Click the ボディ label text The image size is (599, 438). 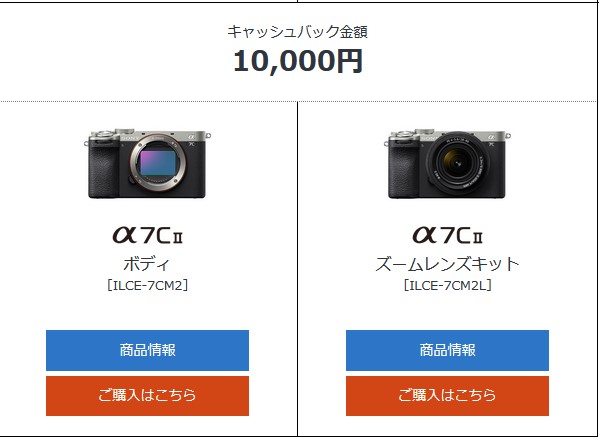click(147, 264)
